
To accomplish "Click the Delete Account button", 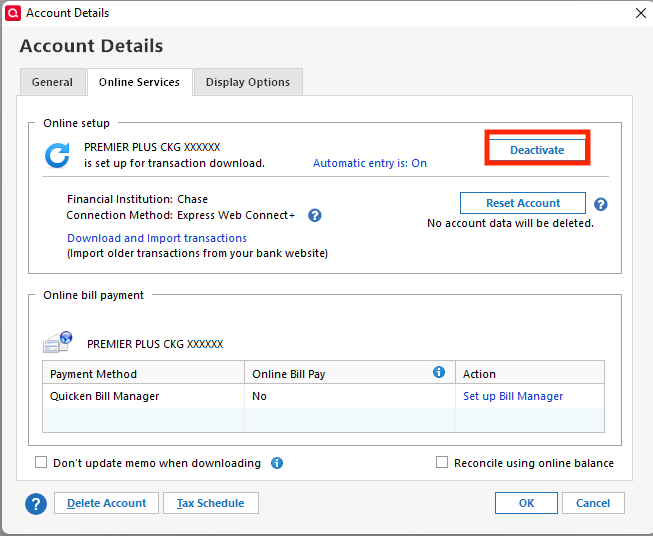I will 106,503.
